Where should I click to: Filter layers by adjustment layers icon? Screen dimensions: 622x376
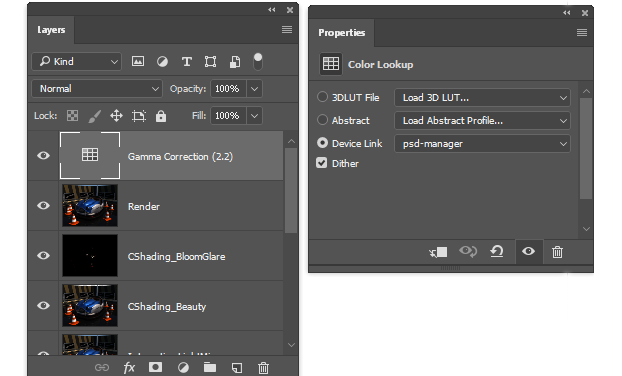pyautogui.click(x=162, y=61)
